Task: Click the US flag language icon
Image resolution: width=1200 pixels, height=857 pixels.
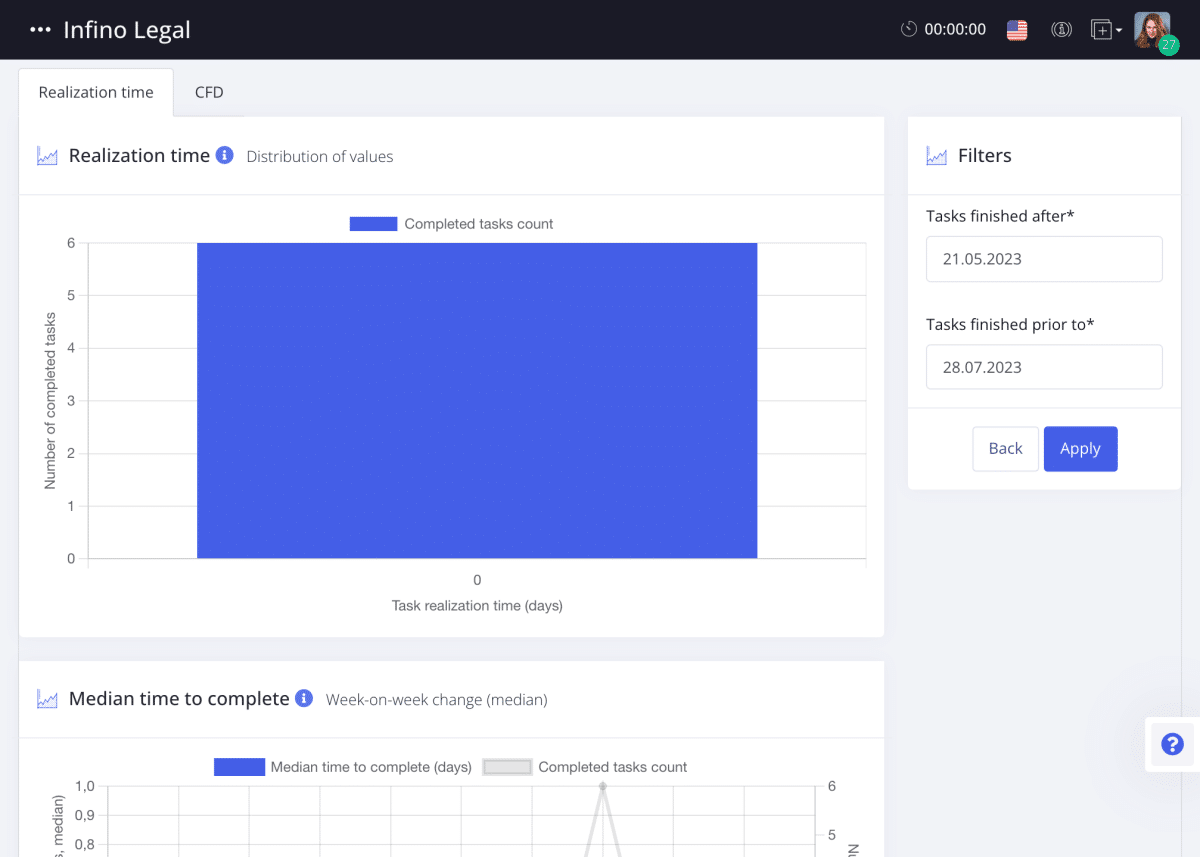Action: [1017, 30]
